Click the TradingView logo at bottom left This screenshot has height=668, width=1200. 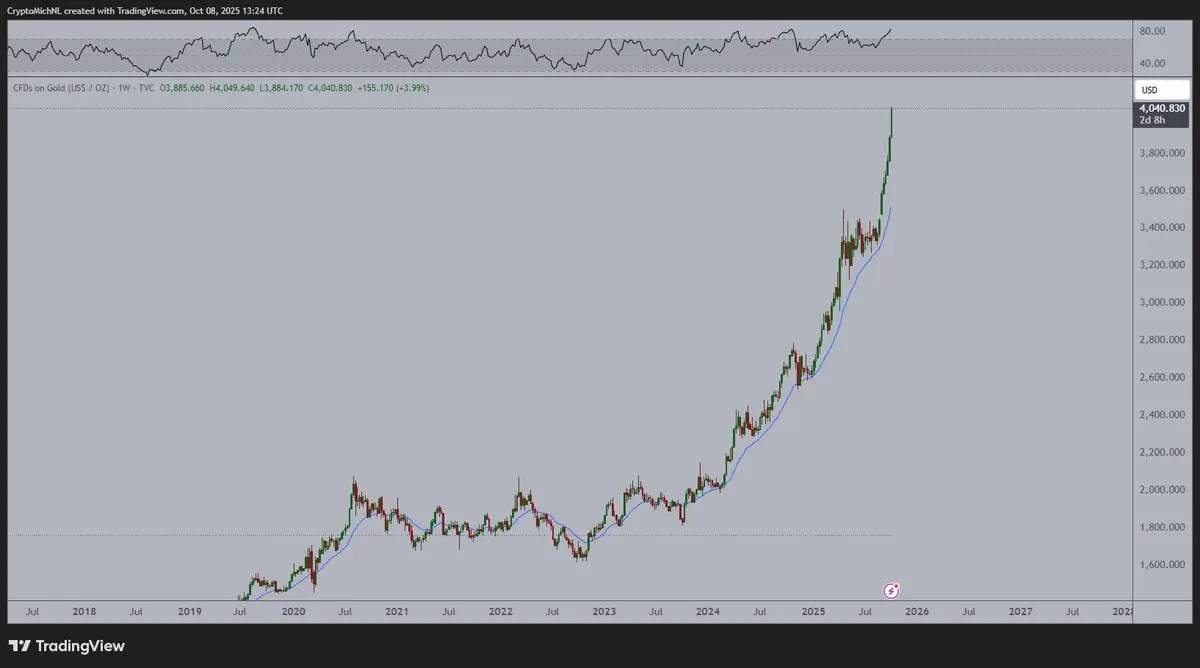(x=68, y=646)
